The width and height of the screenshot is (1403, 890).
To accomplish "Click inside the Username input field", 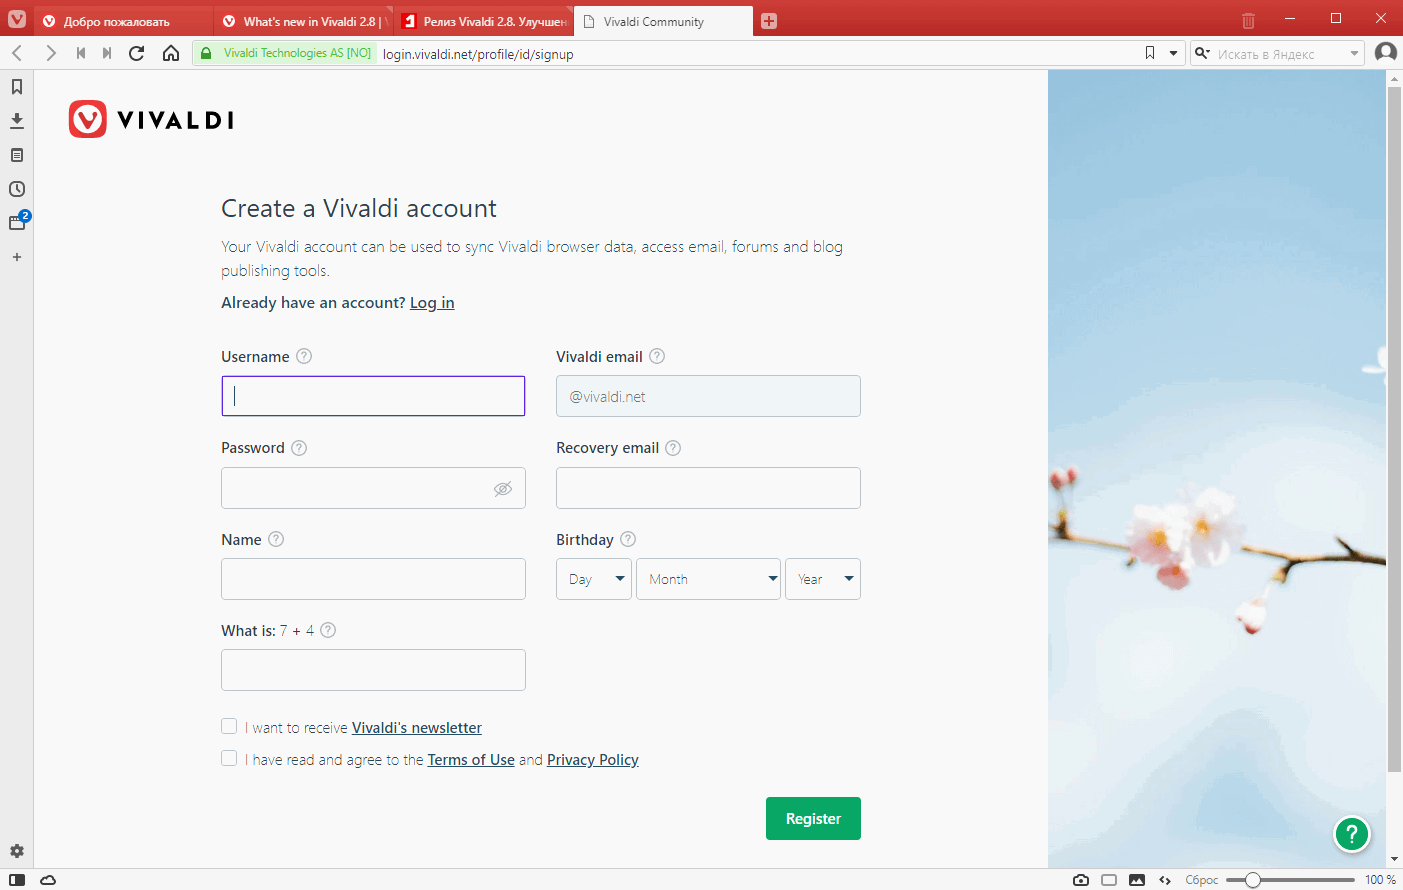I will click(372, 395).
